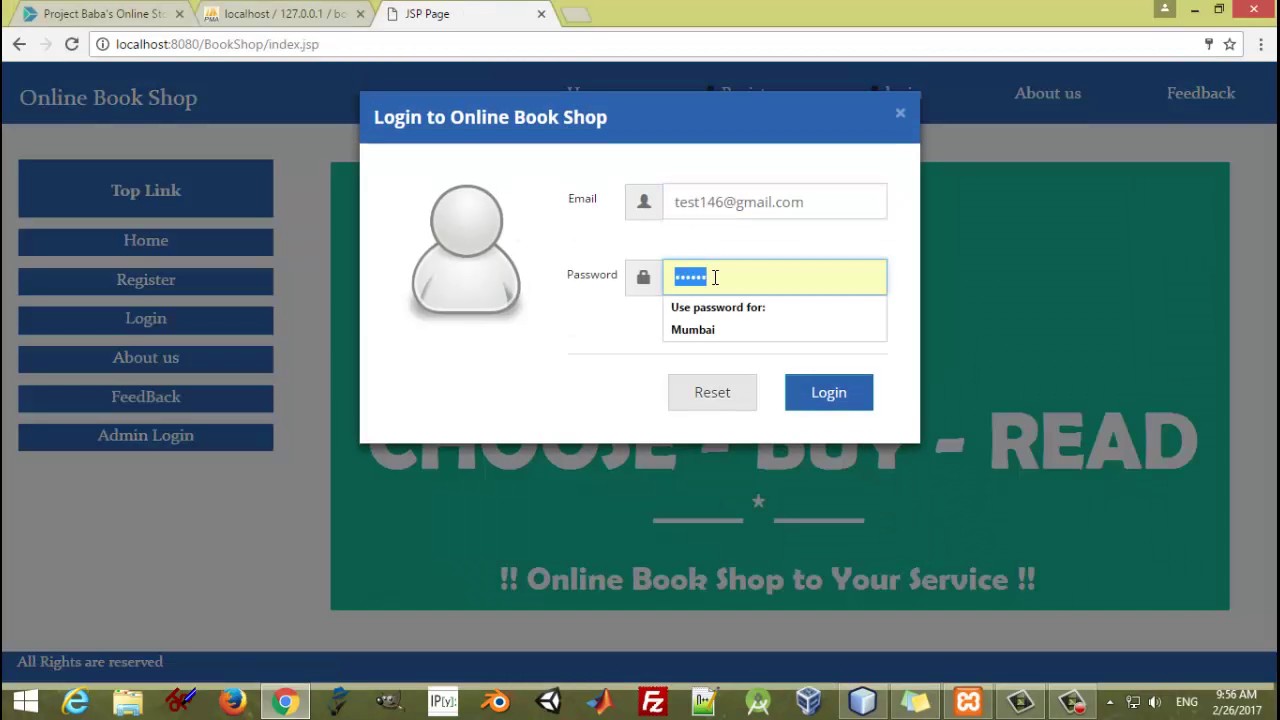
Task: Click the avatar image in login dialog
Action: [466, 250]
